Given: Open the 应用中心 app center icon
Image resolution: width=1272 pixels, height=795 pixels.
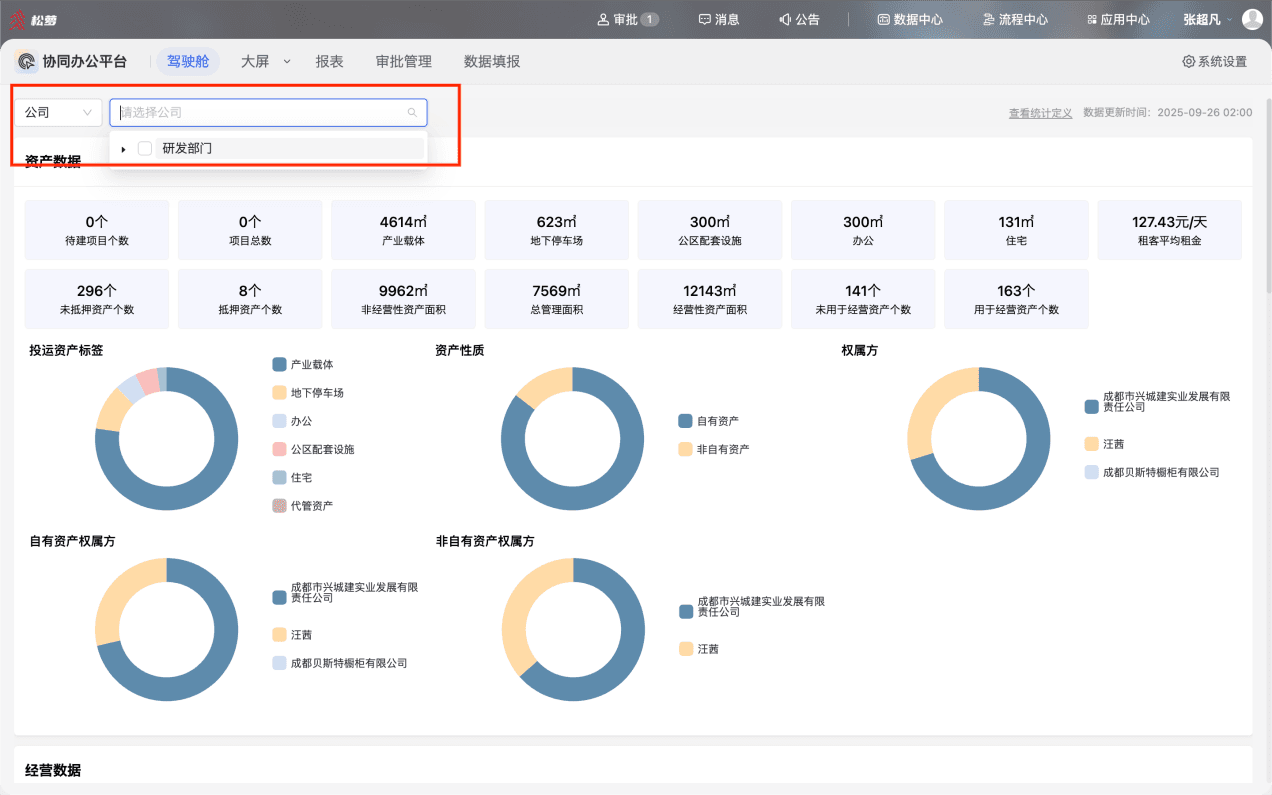Looking at the screenshot, I should (x=1091, y=19).
